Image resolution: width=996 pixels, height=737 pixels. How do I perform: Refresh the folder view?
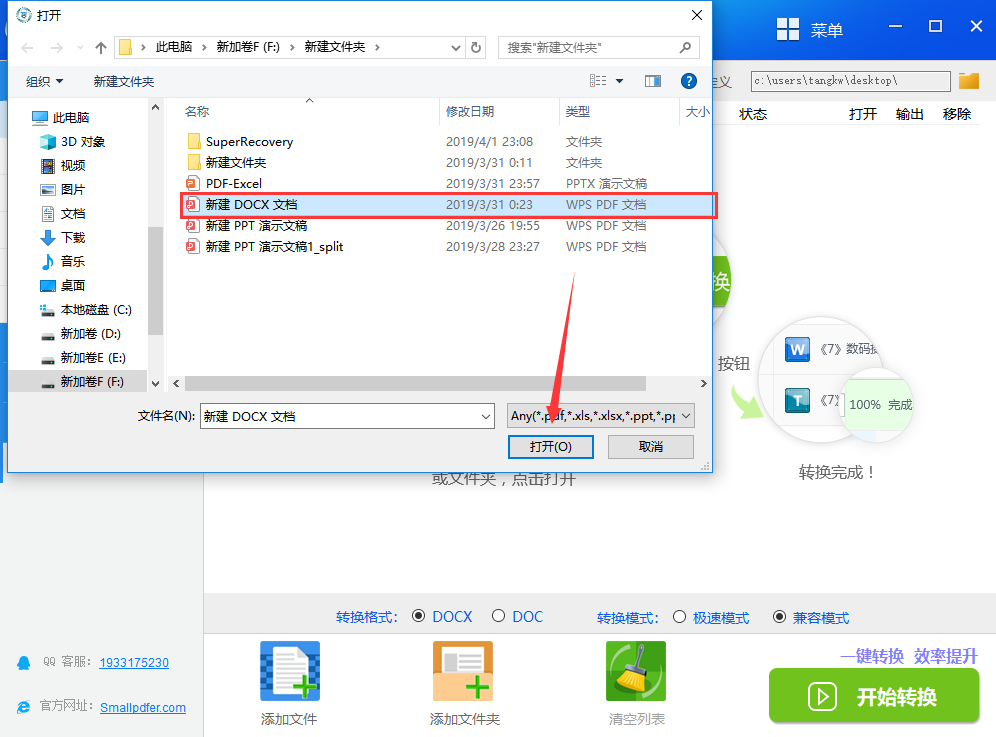(476, 48)
